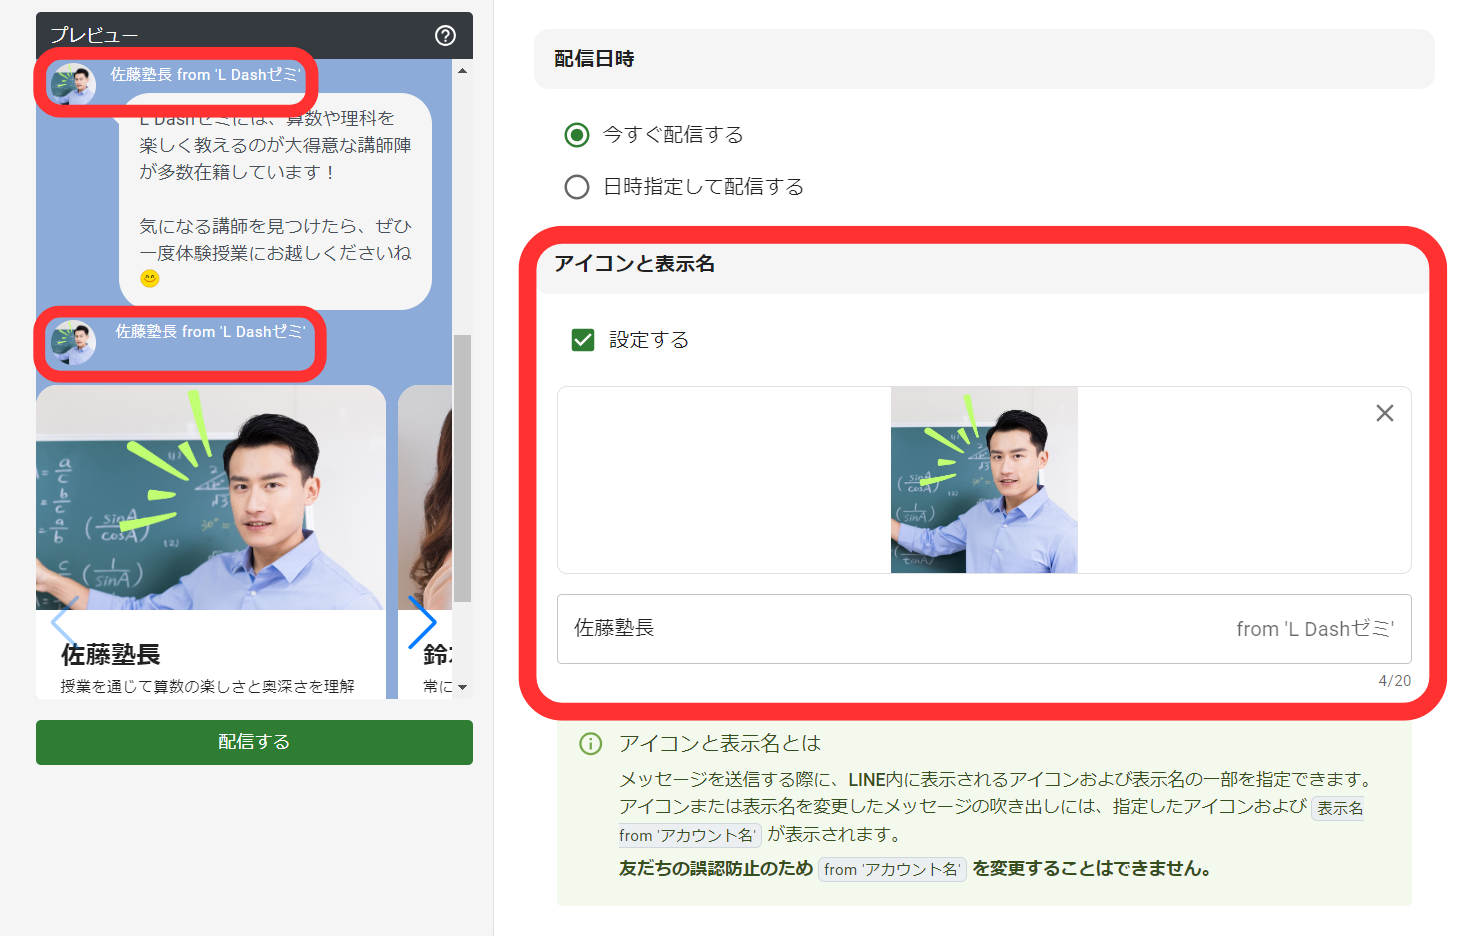Select the 日時指定して配信する radio option
Image resolution: width=1465 pixels, height=936 pixels.
point(576,186)
